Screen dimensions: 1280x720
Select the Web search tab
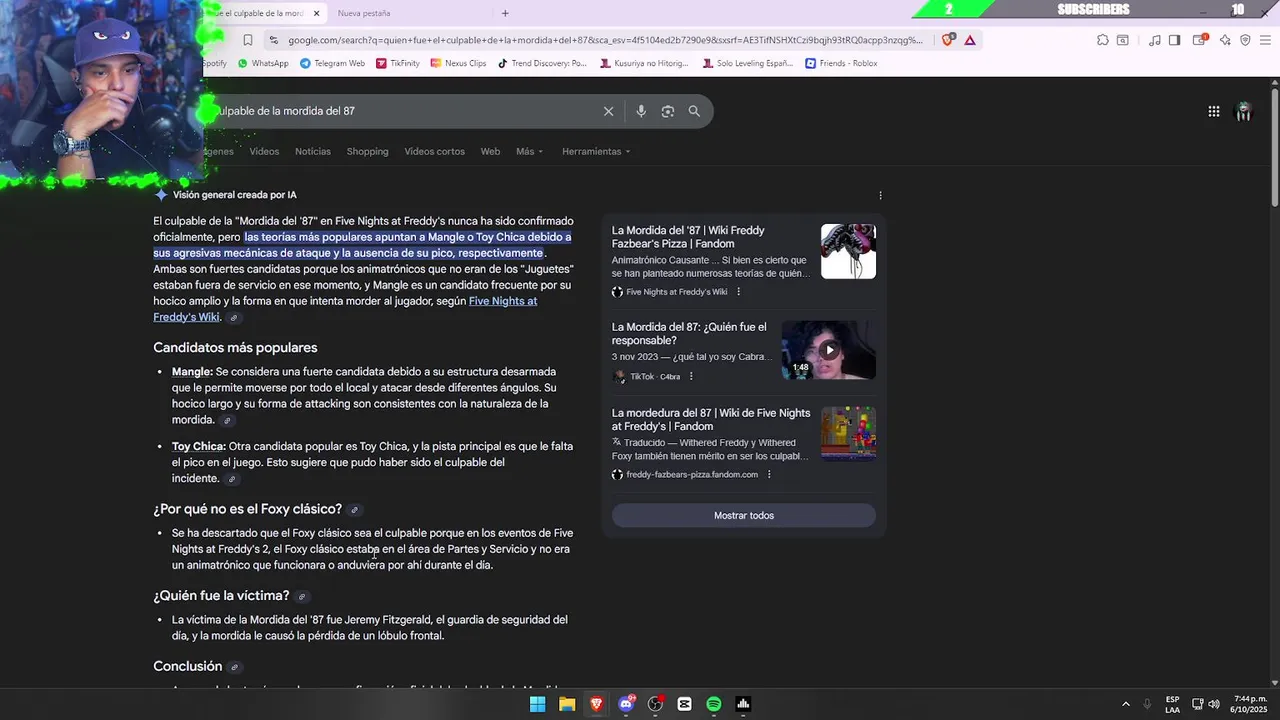[x=490, y=152]
